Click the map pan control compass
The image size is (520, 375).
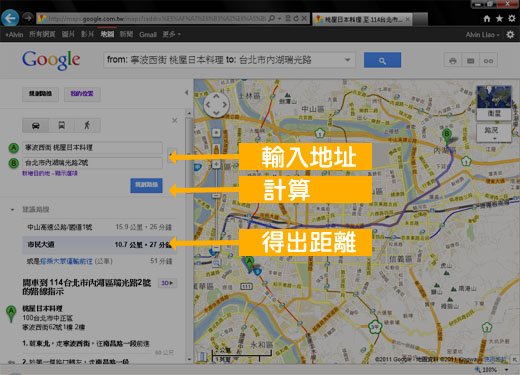(x=216, y=105)
